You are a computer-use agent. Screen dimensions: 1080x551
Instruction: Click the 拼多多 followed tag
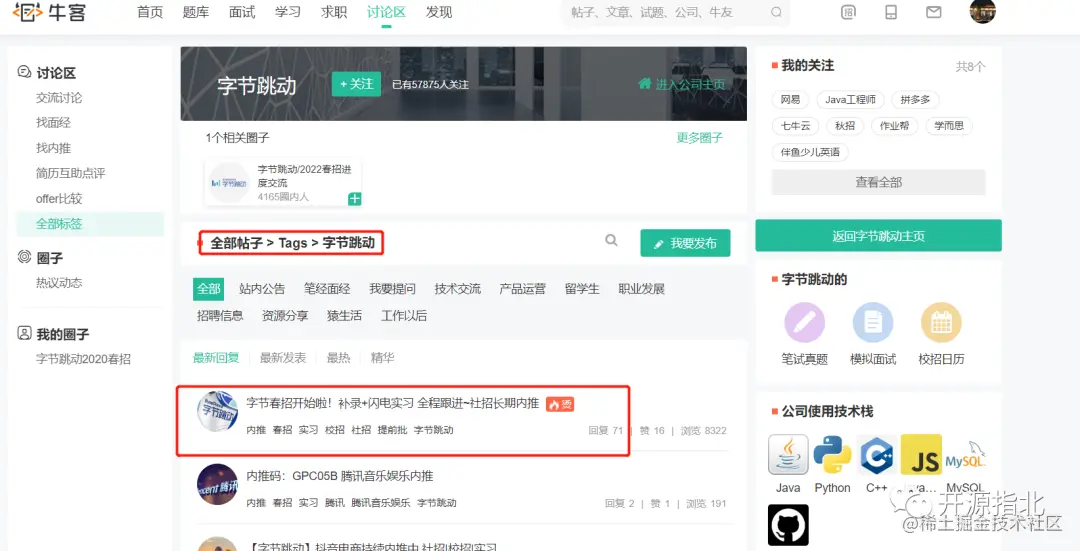click(915, 100)
